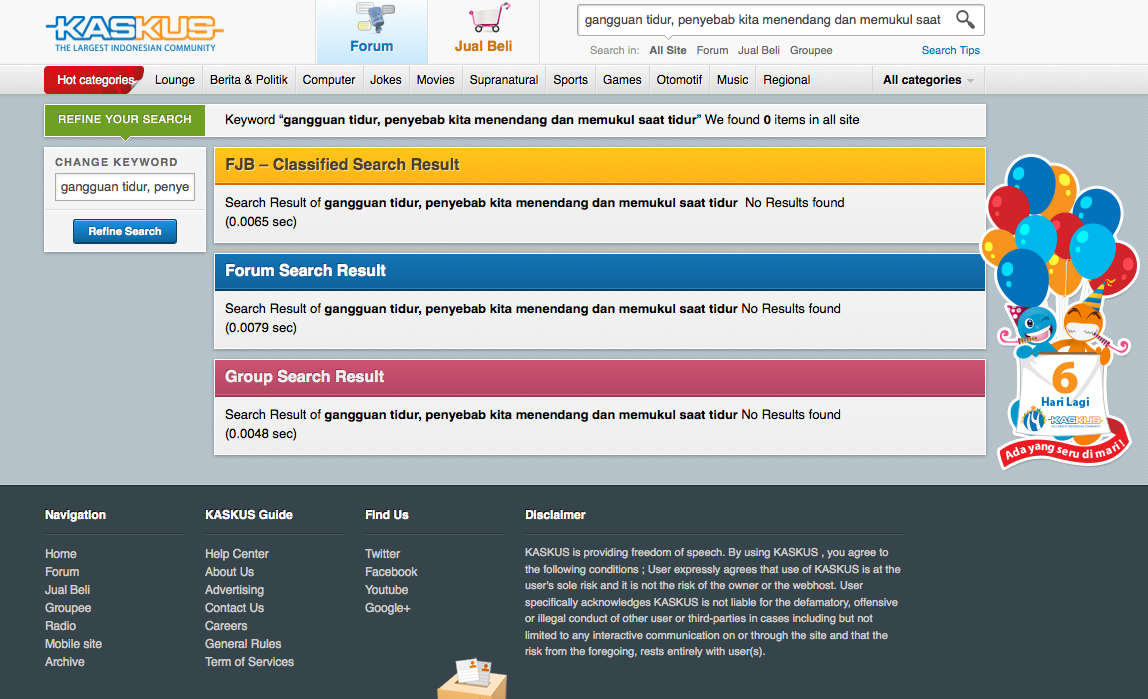
Task: Open the General Rules link
Action: coord(243,644)
